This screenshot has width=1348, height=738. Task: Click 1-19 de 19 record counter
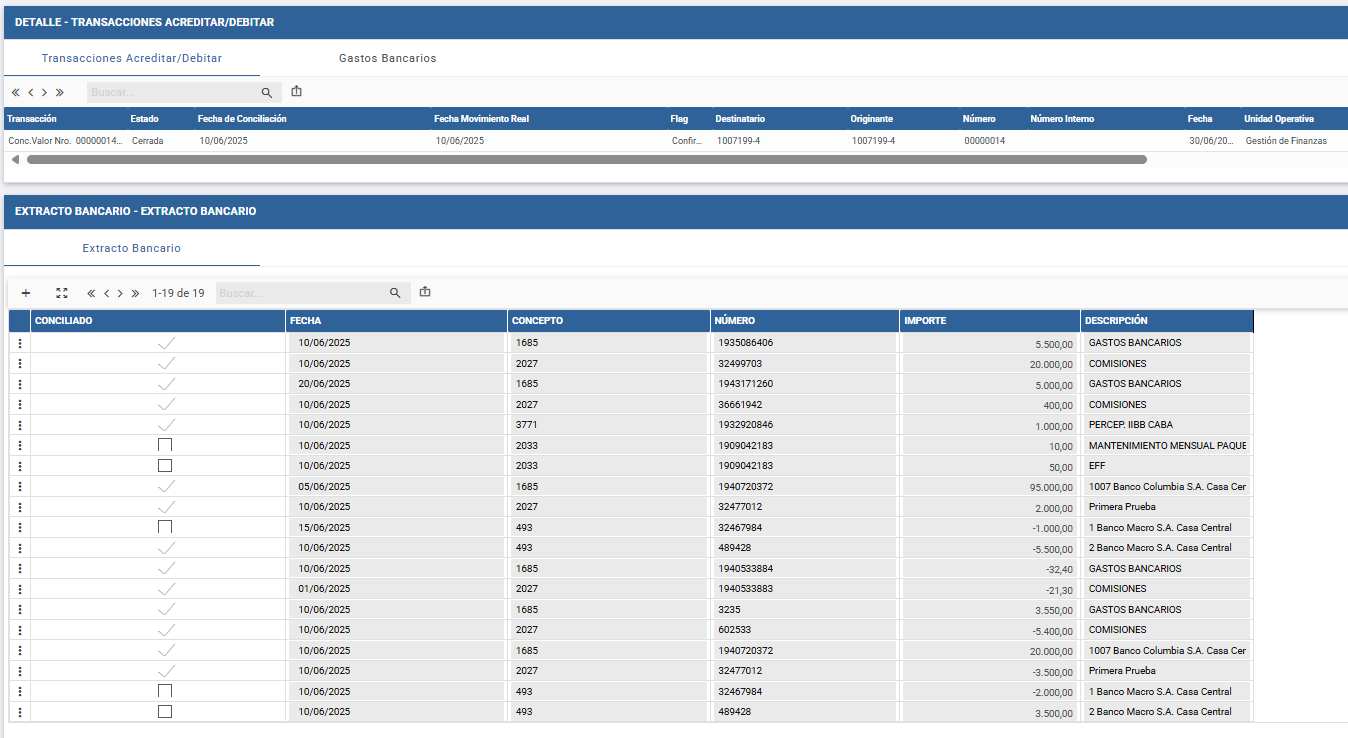178,293
